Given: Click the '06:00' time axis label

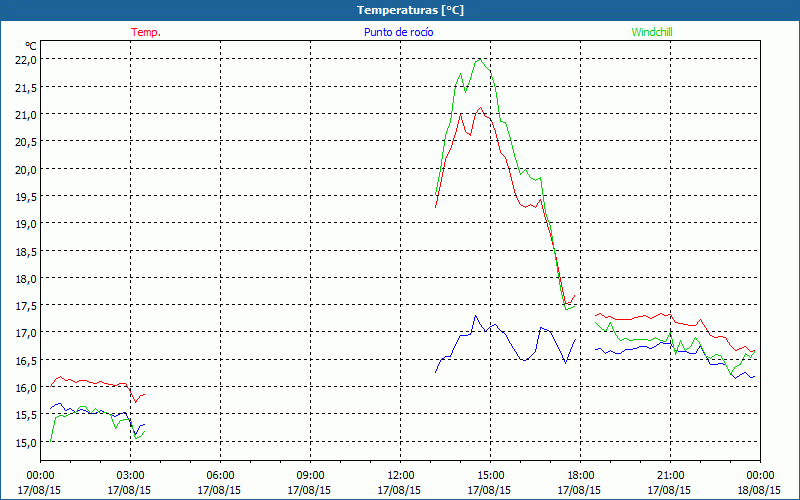Looking at the screenshot, I should pos(220,476).
